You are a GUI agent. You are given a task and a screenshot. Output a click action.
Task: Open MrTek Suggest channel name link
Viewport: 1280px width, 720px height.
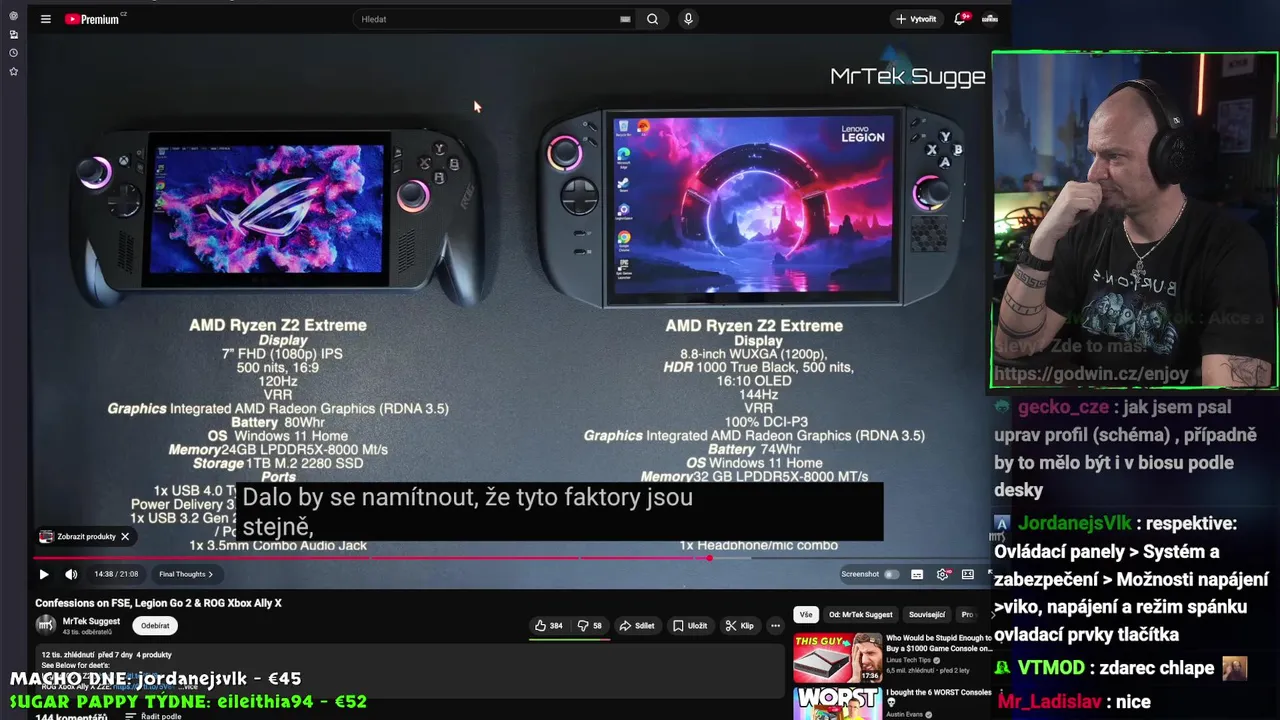(91, 621)
